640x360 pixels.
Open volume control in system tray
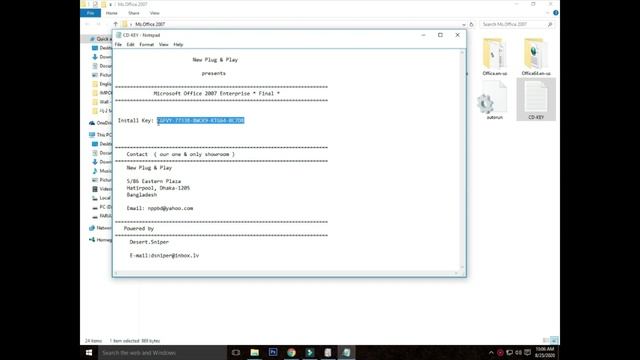518,353
